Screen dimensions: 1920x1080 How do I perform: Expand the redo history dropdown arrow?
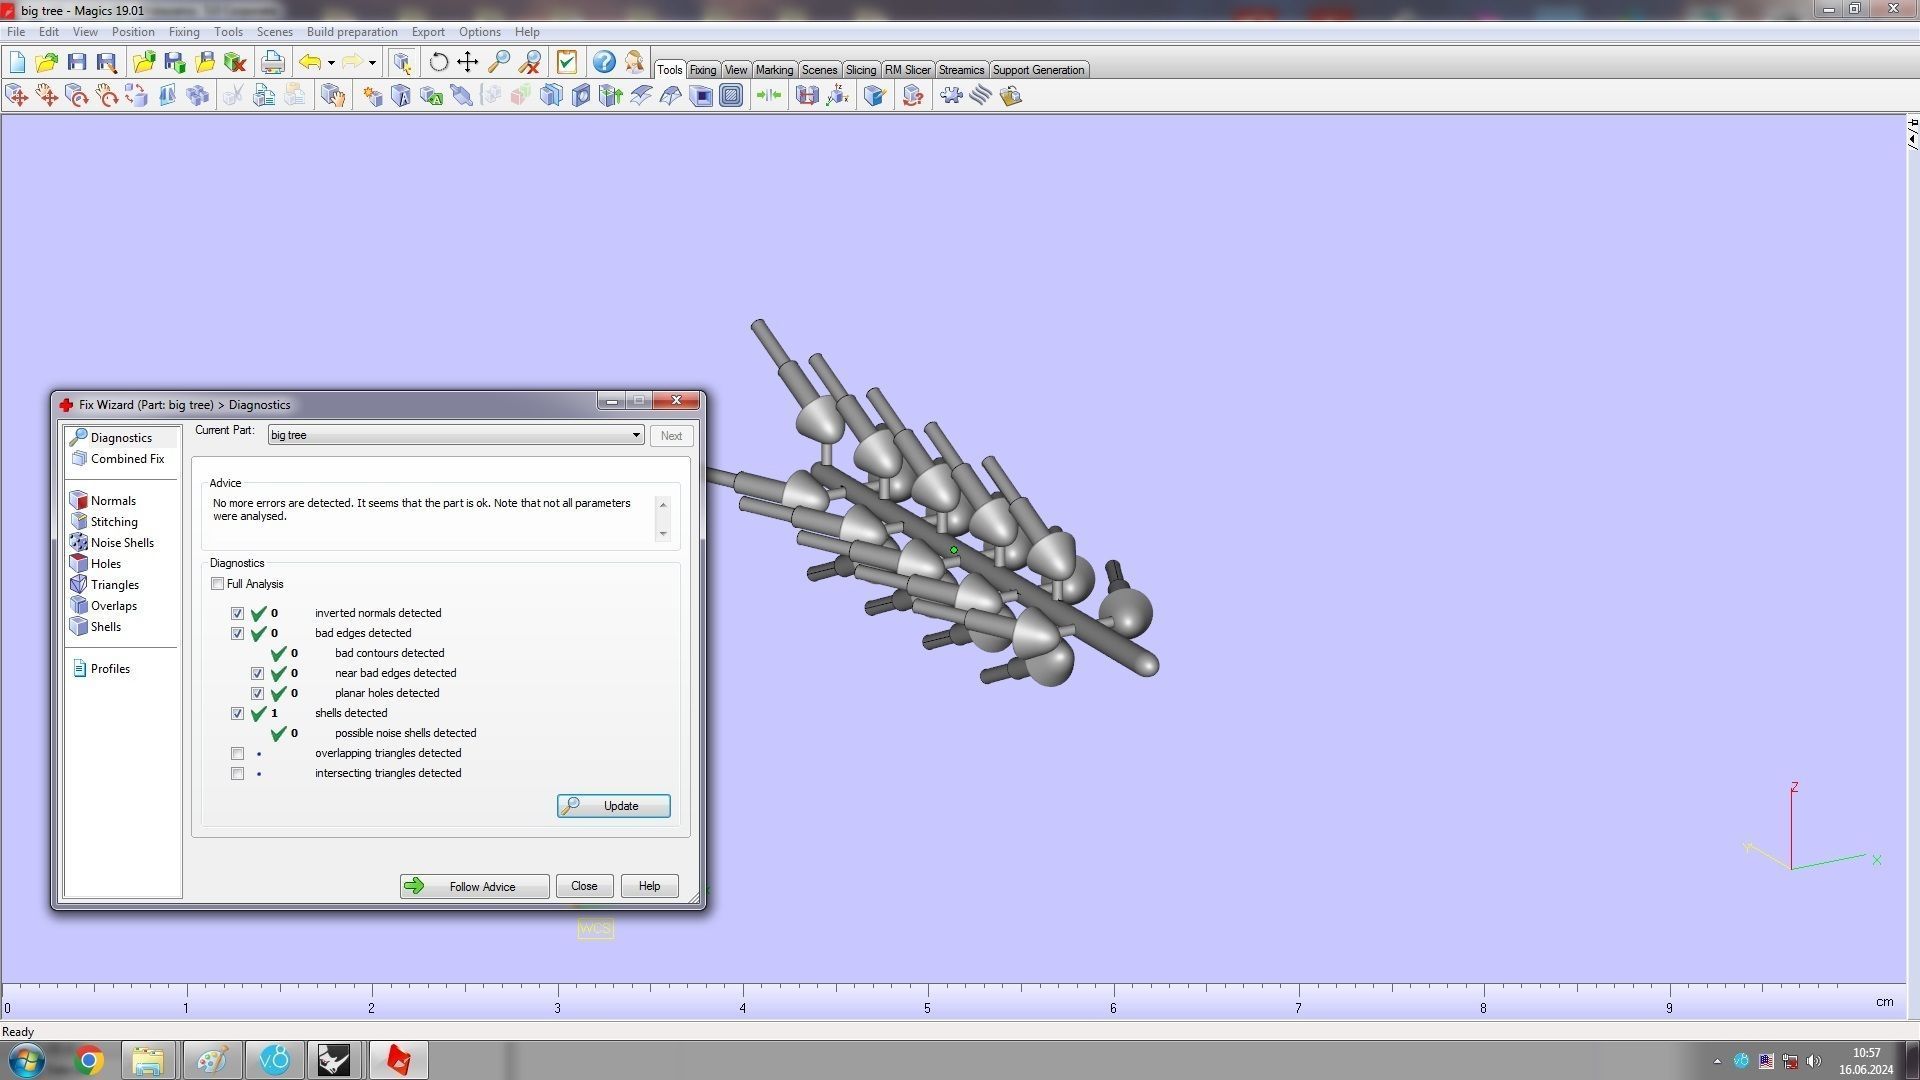pyautogui.click(x=372, y=63)
